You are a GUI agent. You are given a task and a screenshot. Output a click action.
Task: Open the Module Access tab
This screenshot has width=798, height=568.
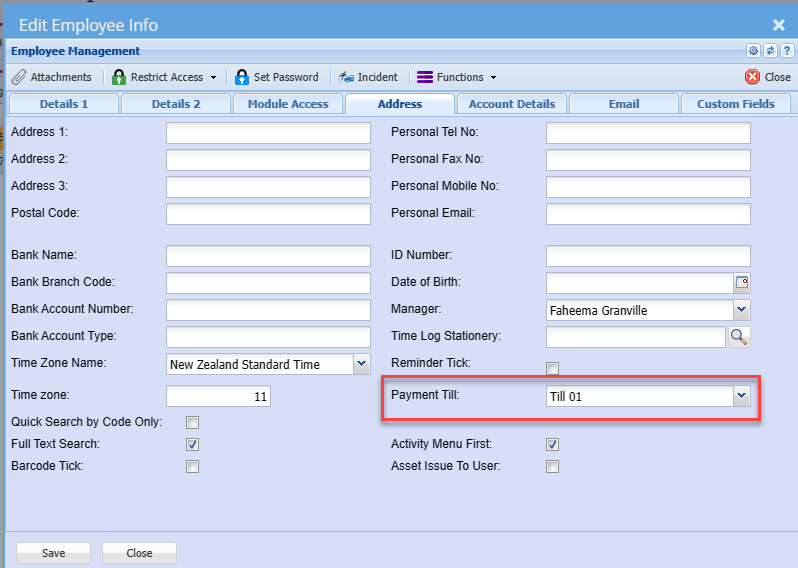click(288, 104)
